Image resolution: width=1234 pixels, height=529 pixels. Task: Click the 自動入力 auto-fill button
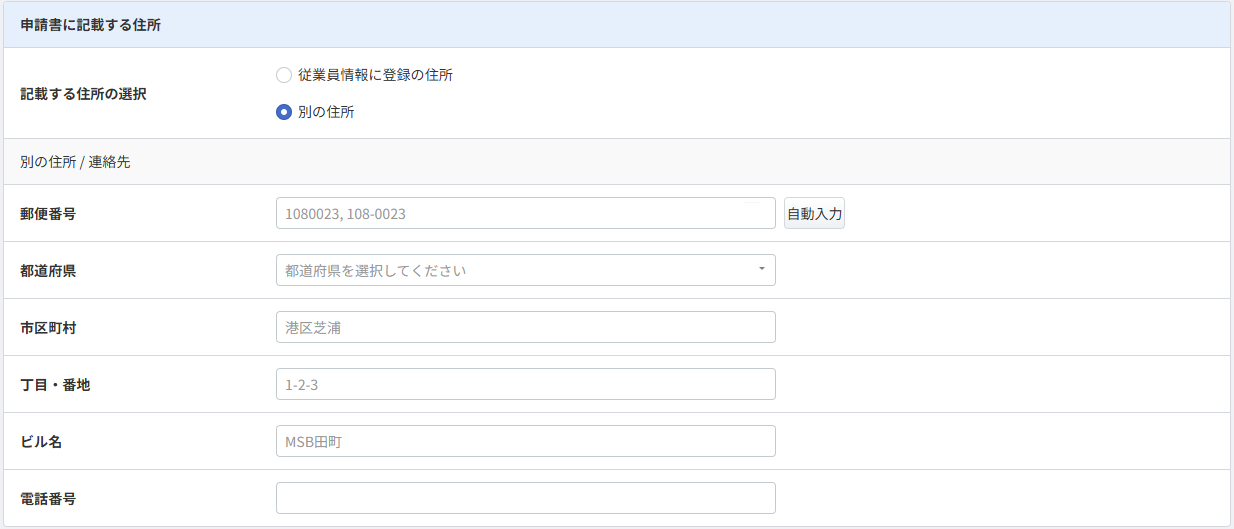[814, 213]
